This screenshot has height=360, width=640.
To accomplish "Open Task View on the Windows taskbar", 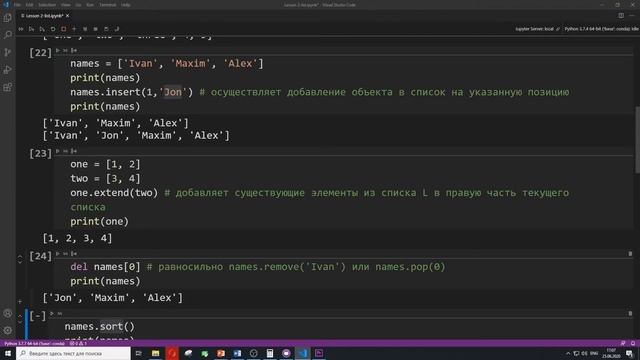I will point(138,353).
